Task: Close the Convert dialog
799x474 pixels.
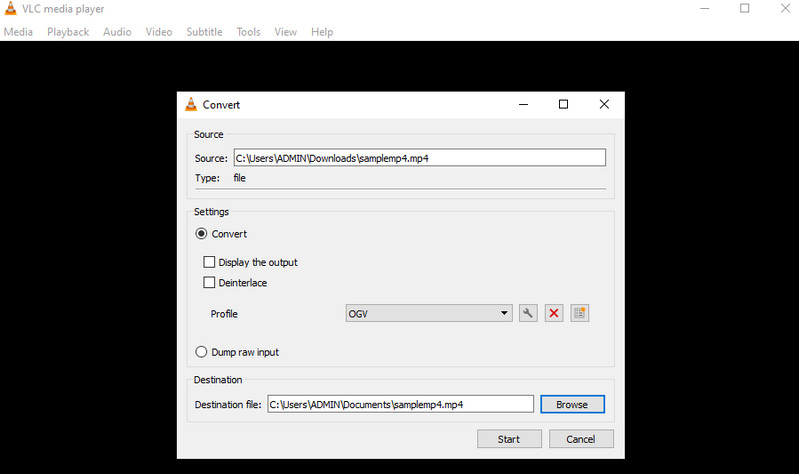Action: [x=604, y=104]
